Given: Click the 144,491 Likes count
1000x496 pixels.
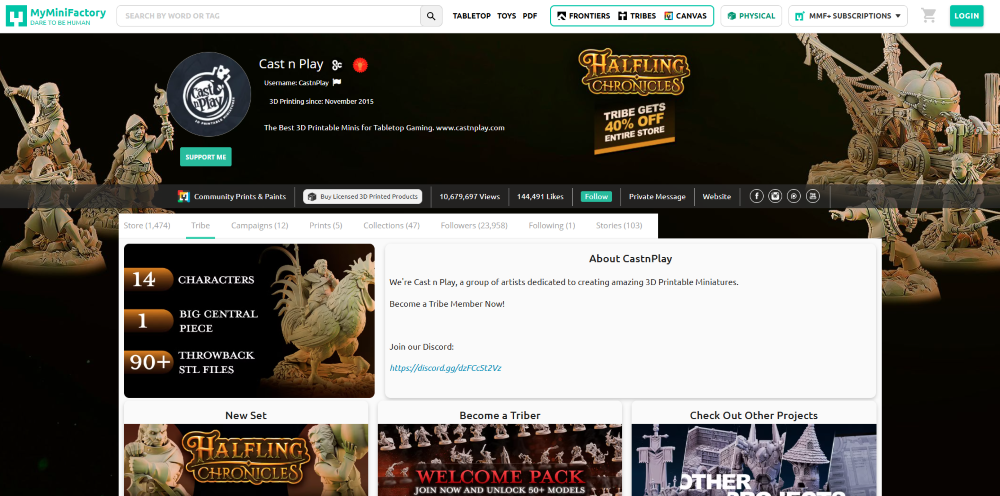Looking at the screenshot, I should pyautogui.click(x=540, y=196).
